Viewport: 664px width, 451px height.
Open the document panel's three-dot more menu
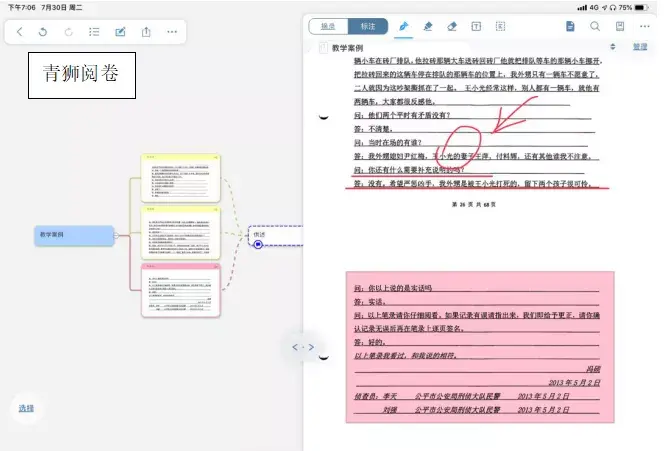coord(645,26)
